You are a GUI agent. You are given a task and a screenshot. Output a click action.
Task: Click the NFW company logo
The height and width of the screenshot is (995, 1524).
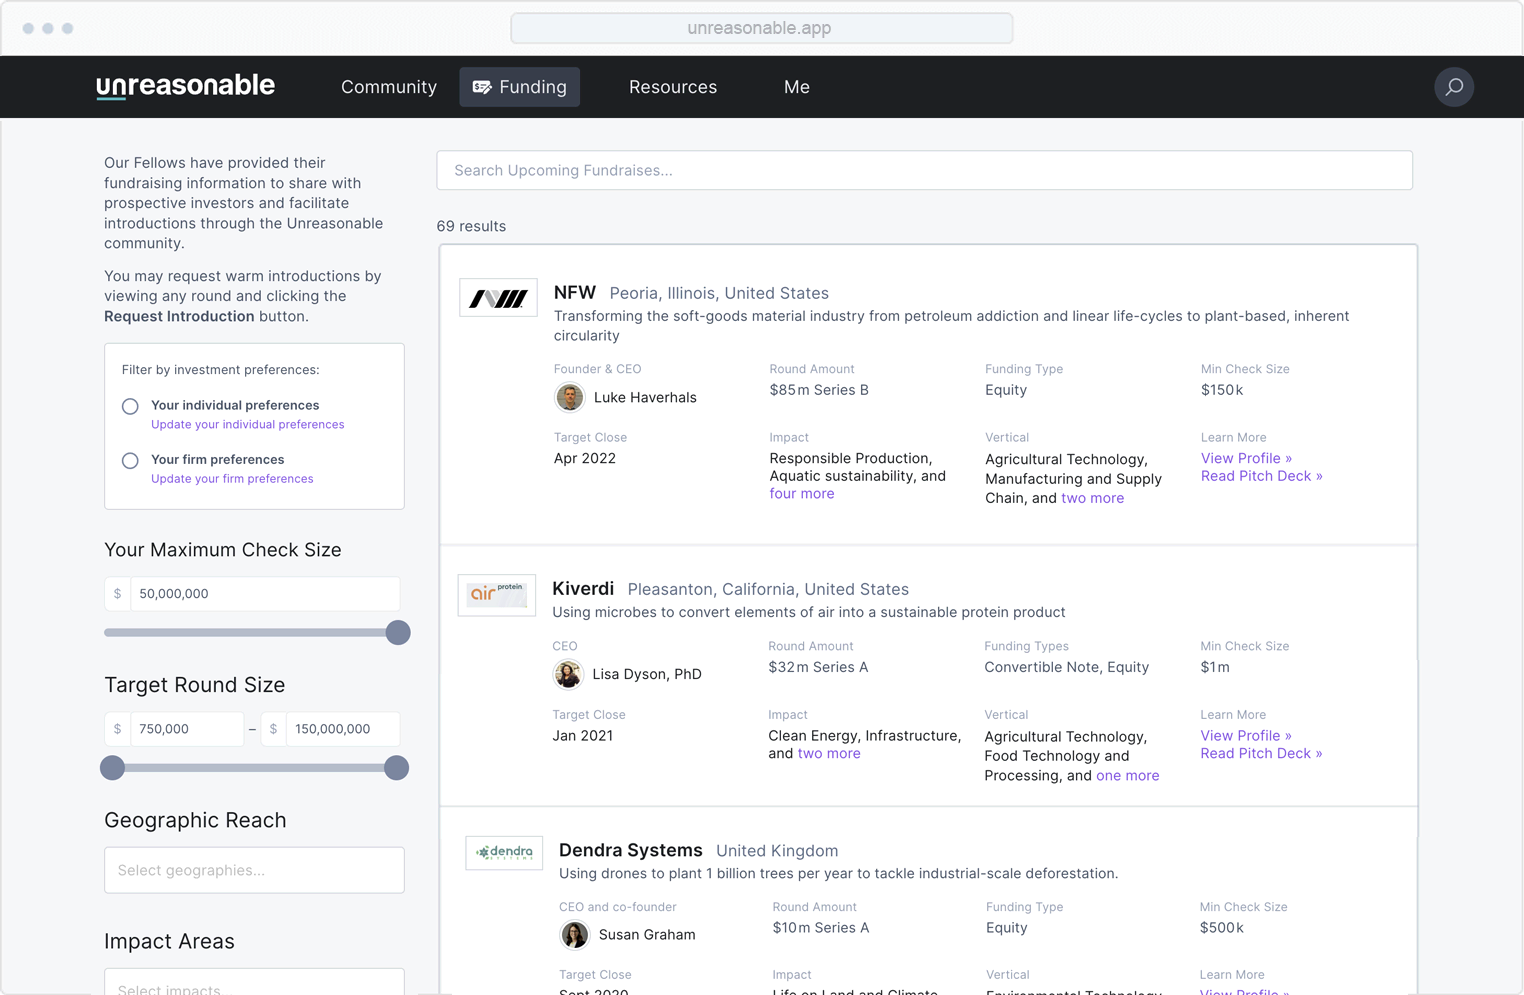pyautogui.click(x=498, y=298)
